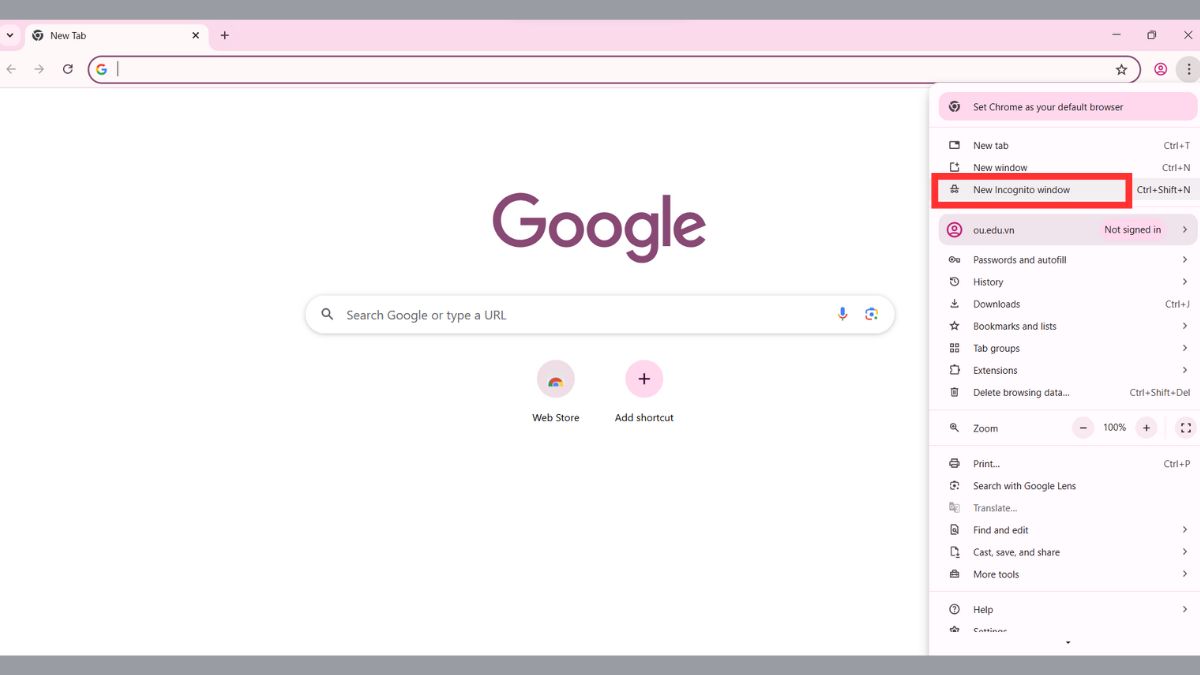Decrease zoom with minus button

pyautogui.click(x=1083, y=428)
